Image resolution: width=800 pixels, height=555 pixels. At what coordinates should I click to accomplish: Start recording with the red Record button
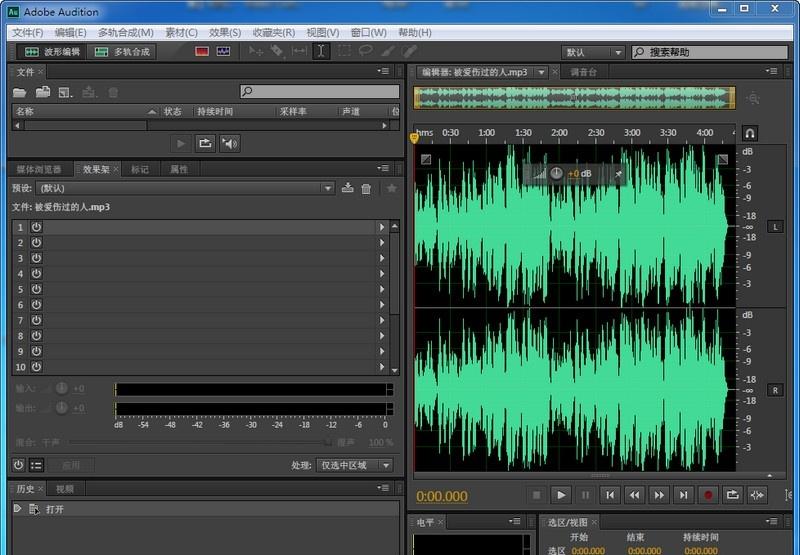coord(708,495)
